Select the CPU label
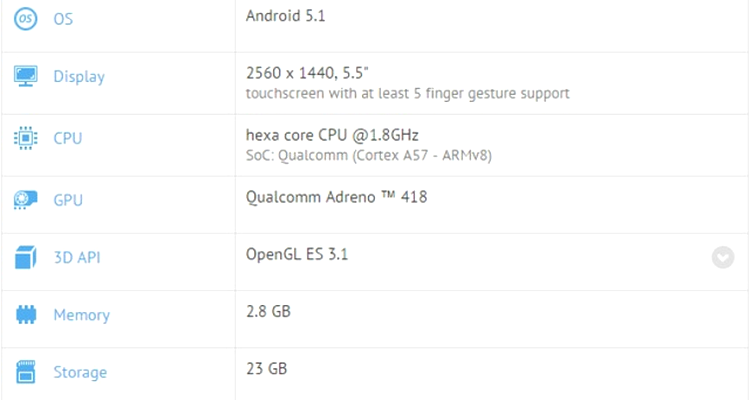The width and height of the screenshot is (750, 400). click(67, 138)
